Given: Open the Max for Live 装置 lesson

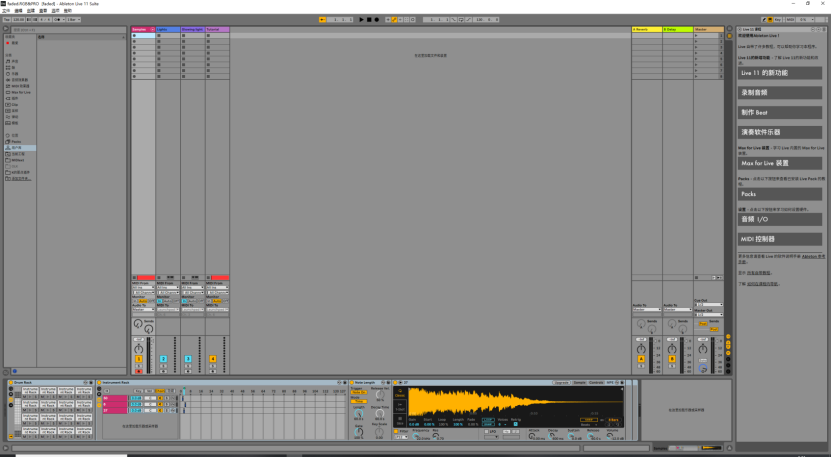Looking at the screenshot, I should 780,163.
